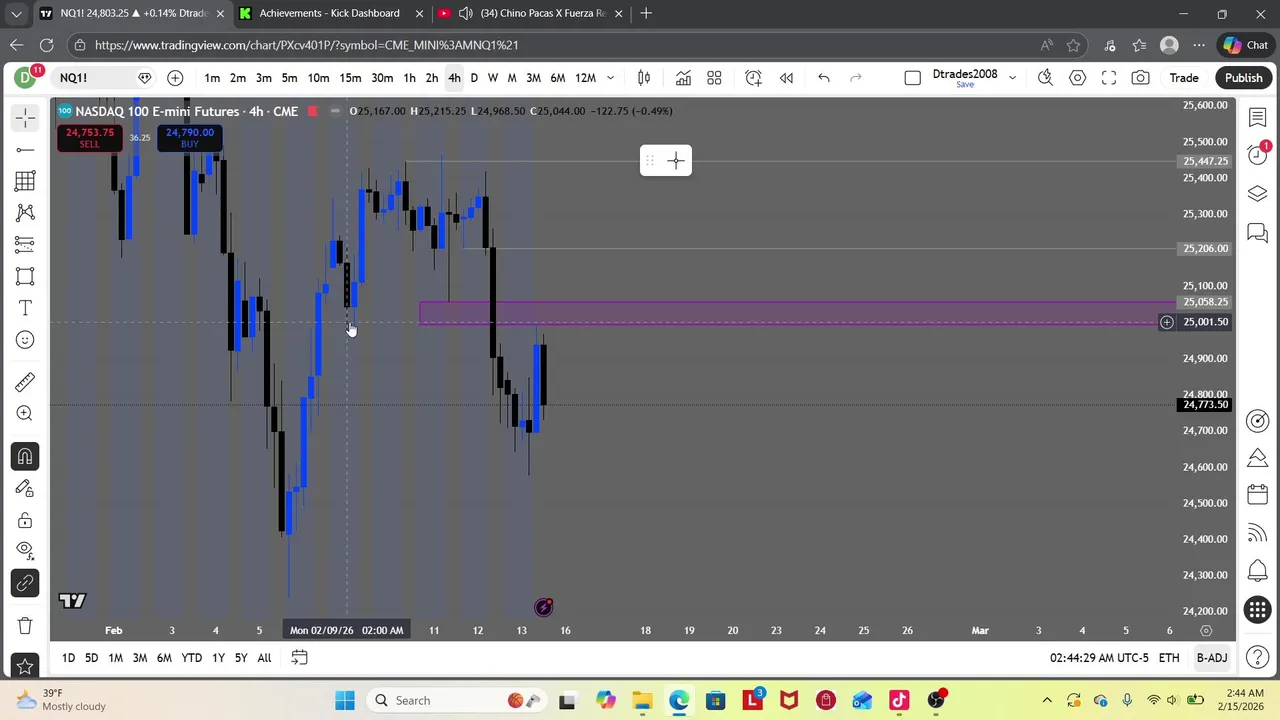This screenshot has width=1280, height=720.
Task: Open the layout setup square icon
Action: (x=912, y=78)
